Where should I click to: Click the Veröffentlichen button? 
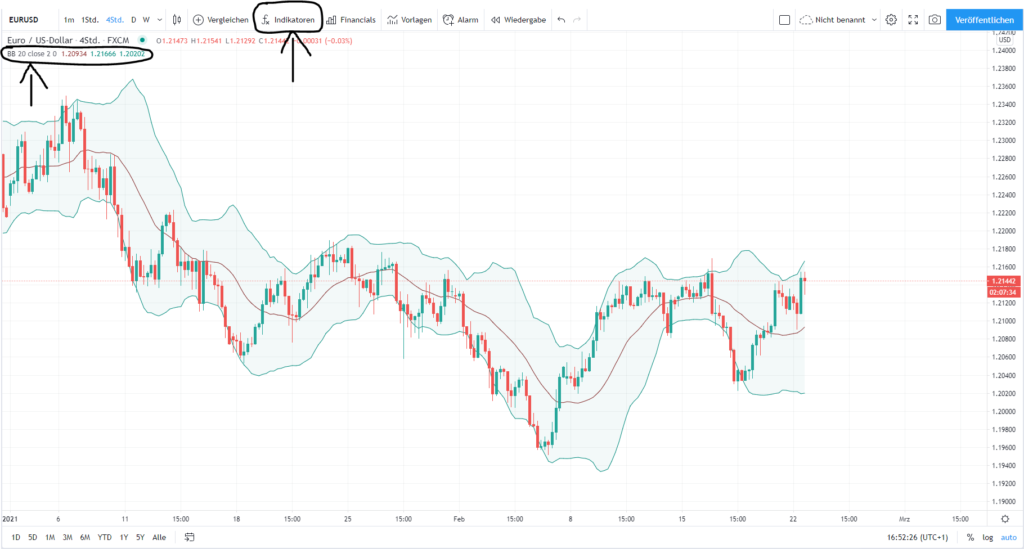point(982,19)
